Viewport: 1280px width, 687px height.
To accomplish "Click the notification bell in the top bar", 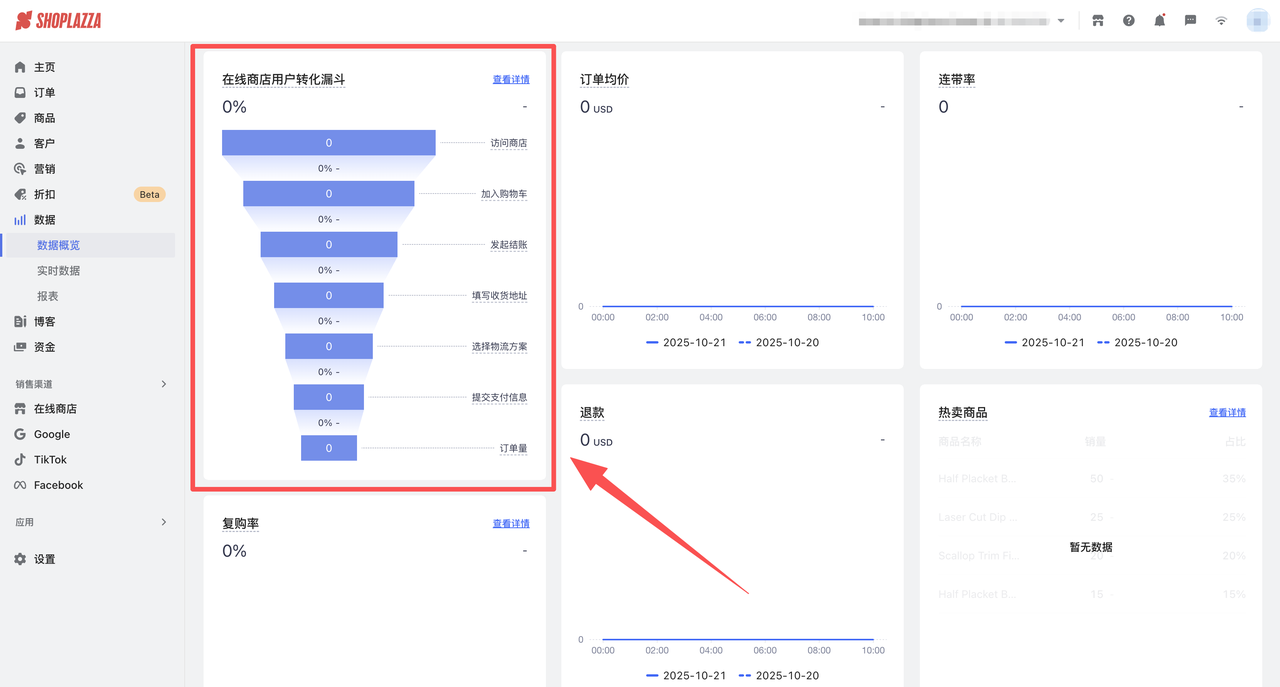I will click(1159, 19).
